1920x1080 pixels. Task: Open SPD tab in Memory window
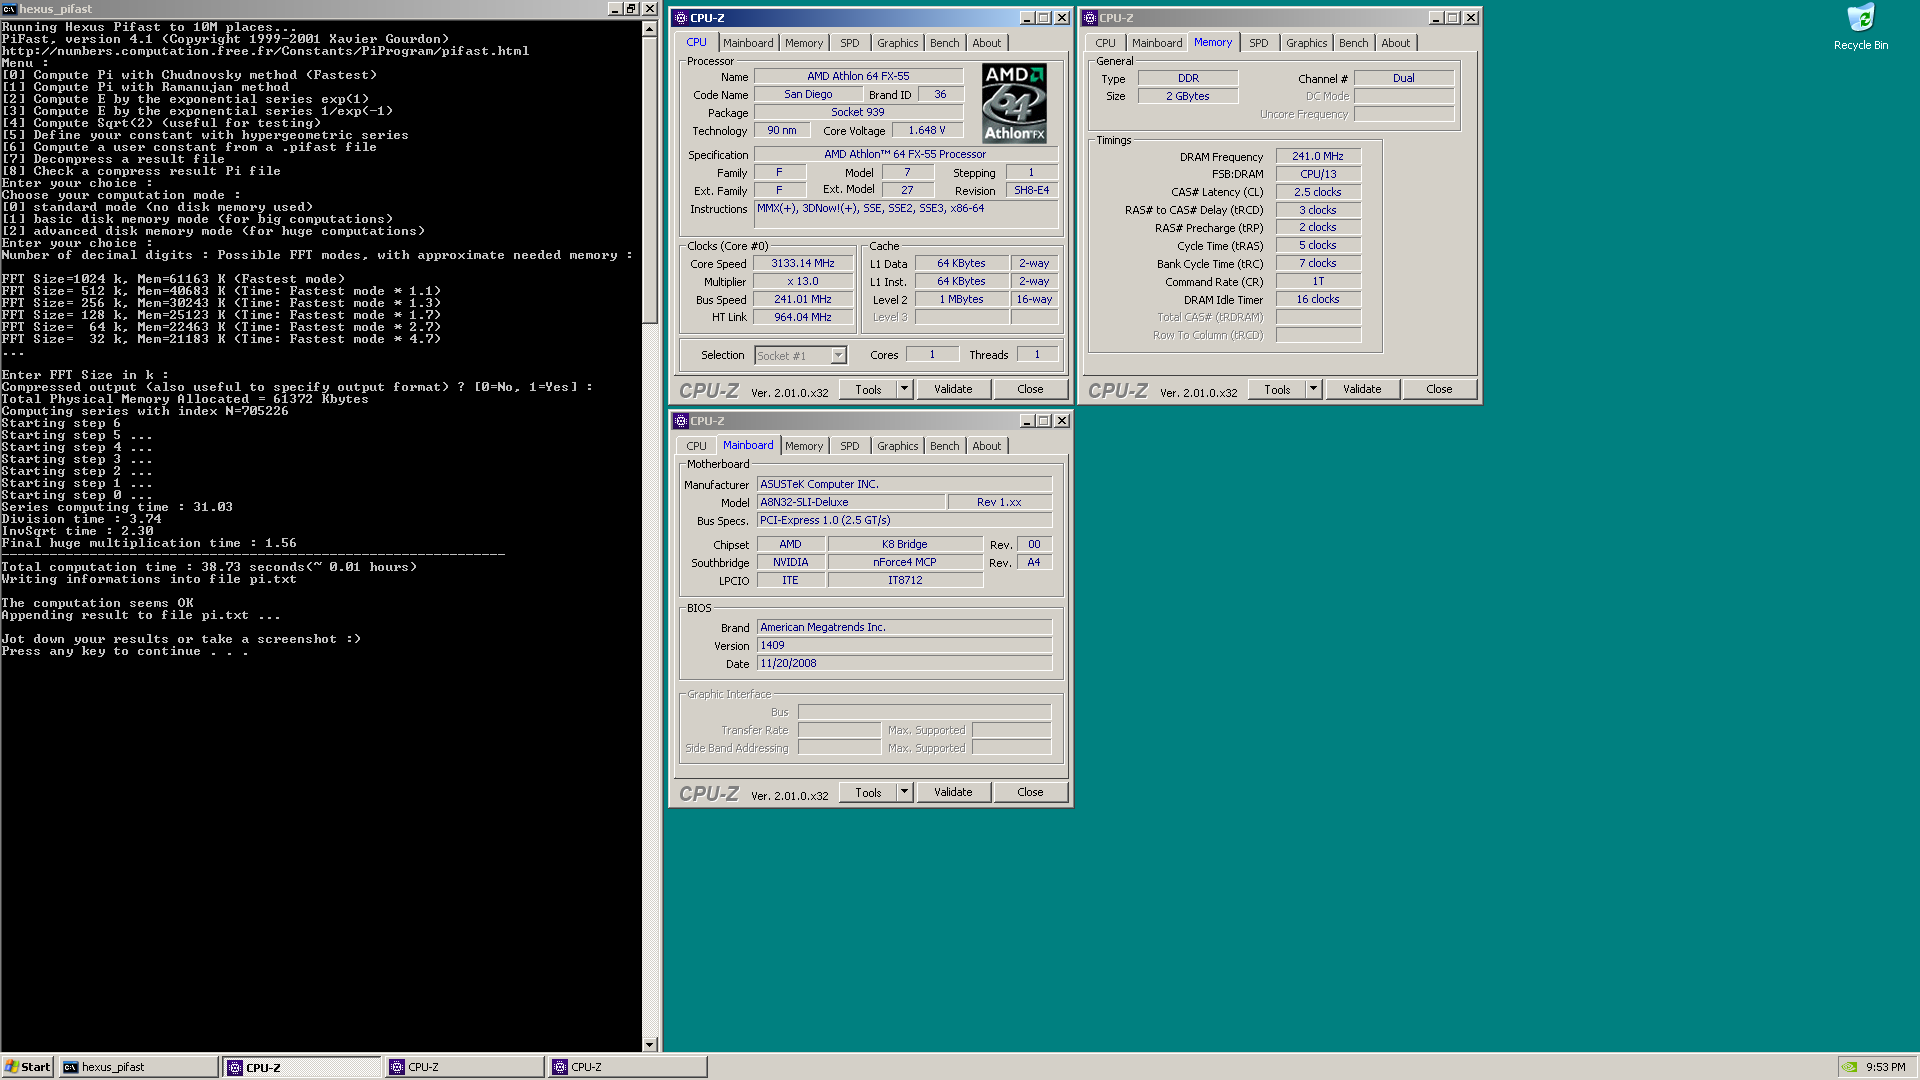click(1259, 43)
